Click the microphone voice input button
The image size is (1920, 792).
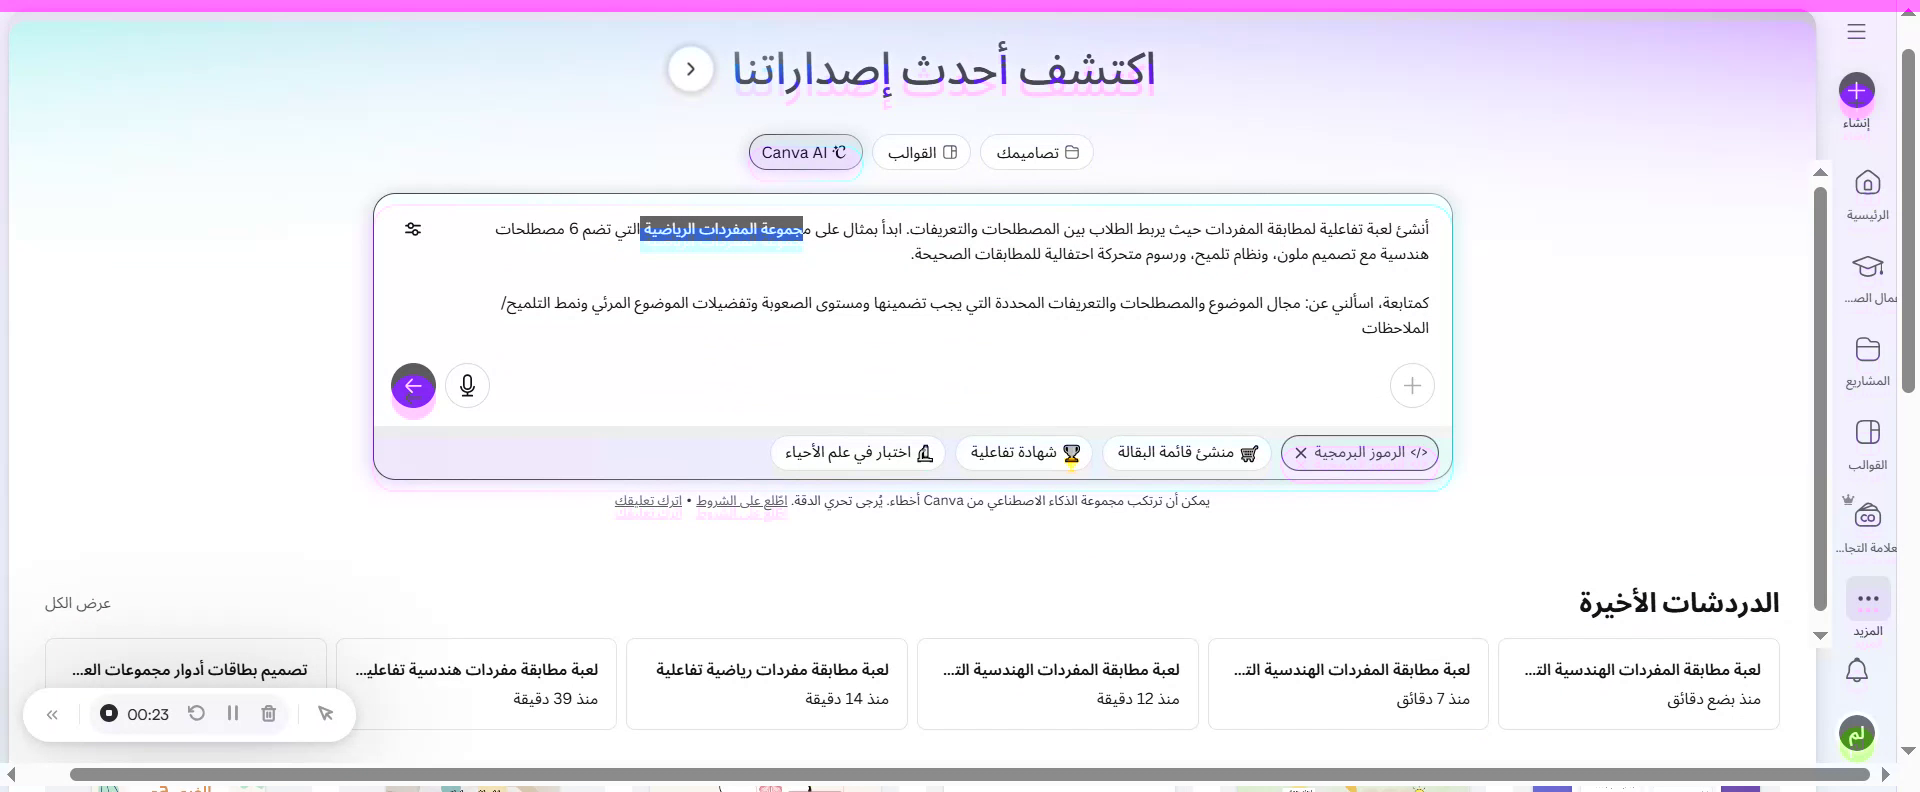point(467,386)
